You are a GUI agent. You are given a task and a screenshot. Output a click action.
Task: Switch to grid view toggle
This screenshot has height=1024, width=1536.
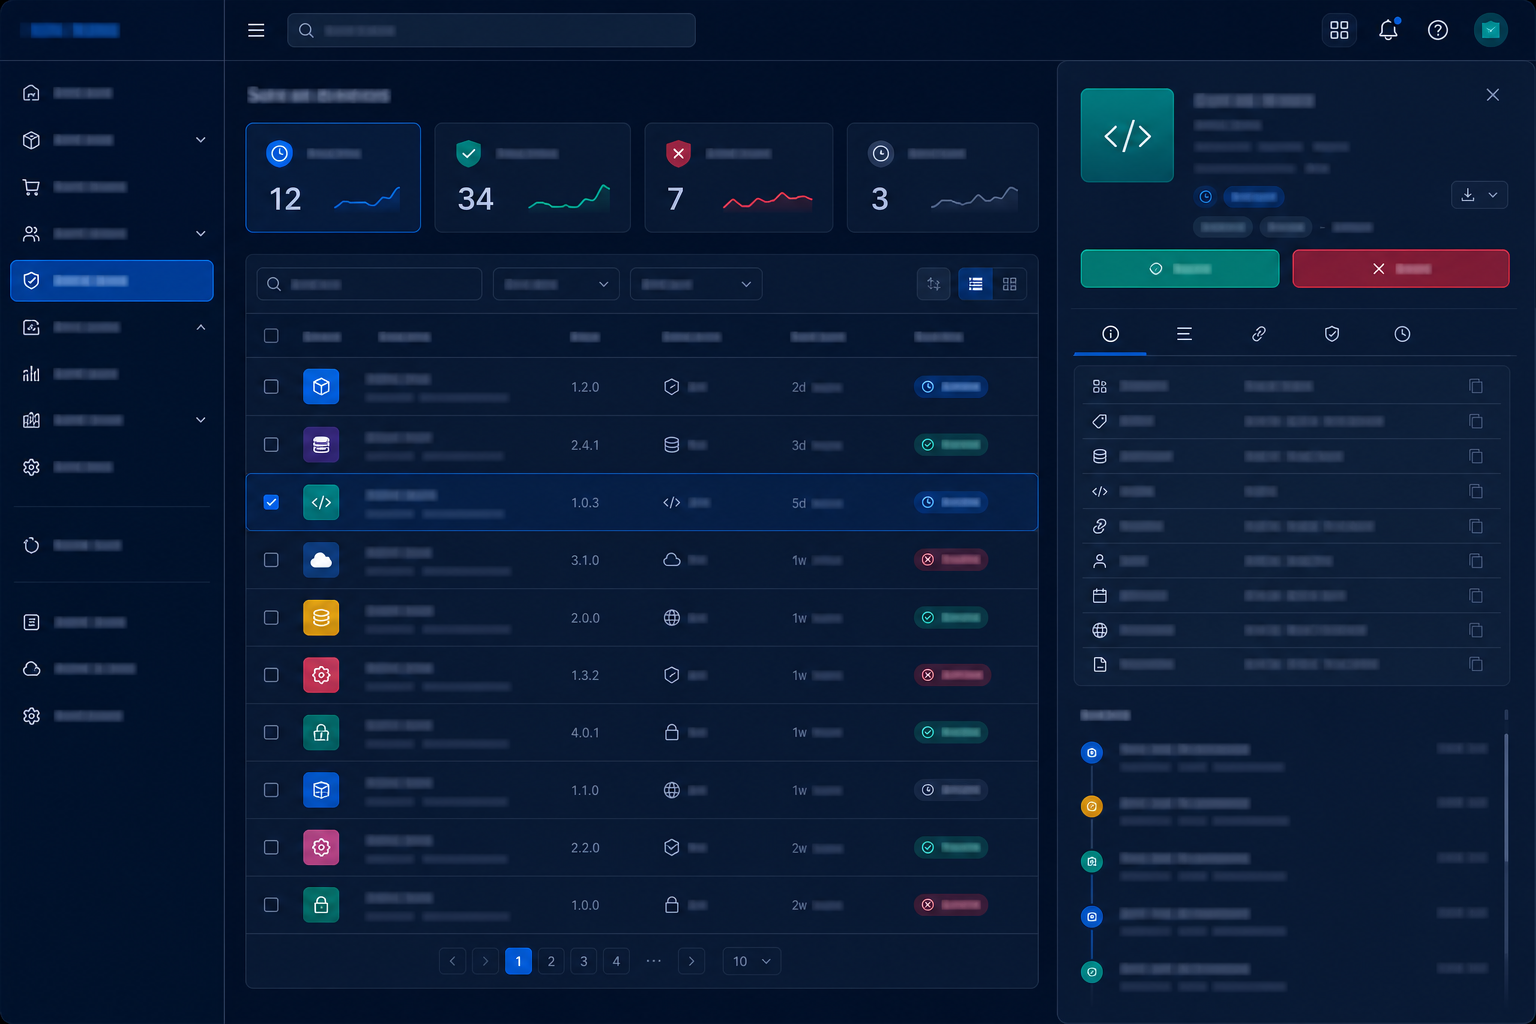click(x=1010, y=284)
